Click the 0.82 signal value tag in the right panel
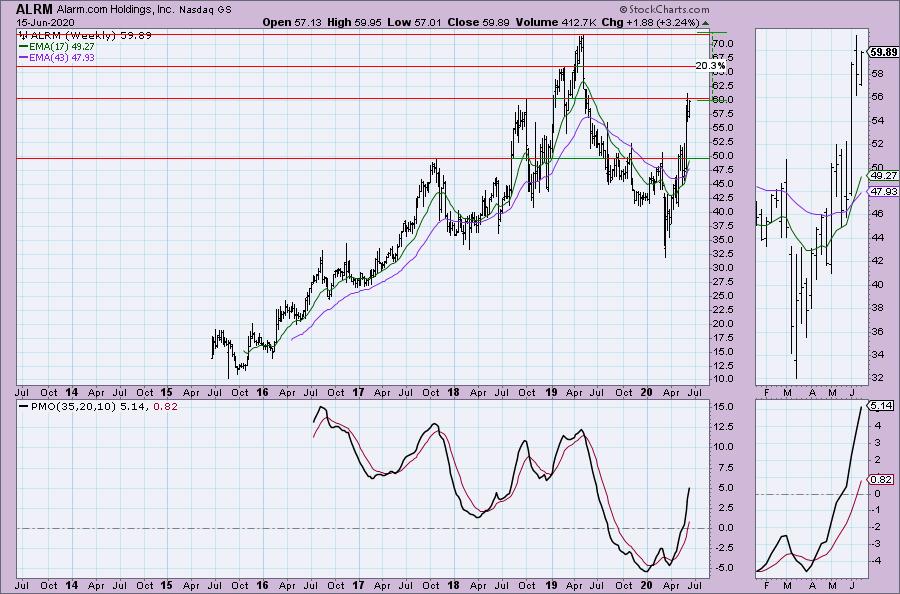 click(882, 480)
